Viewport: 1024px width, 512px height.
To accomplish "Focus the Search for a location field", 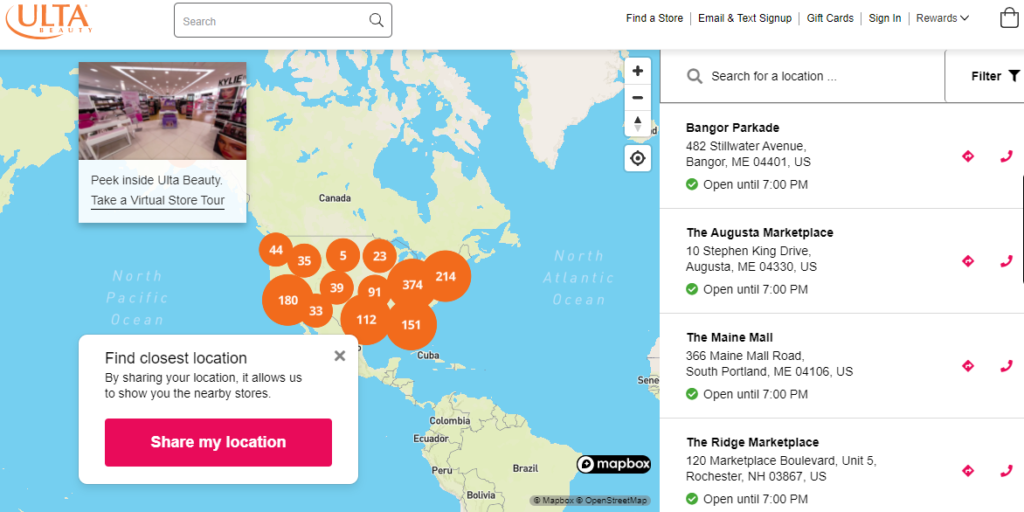I will pyautogui.click(x=802, y=76).
